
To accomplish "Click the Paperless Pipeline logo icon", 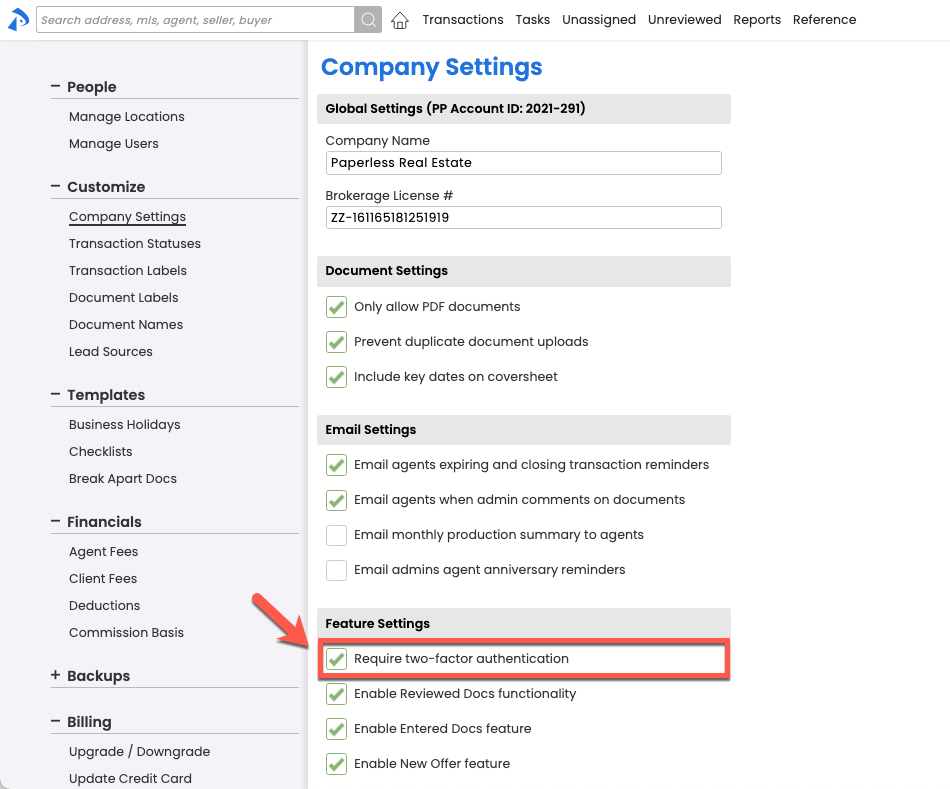I will 18,19.
